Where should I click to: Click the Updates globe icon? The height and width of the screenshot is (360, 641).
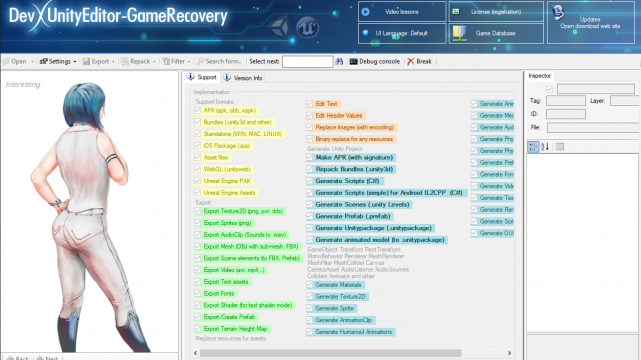pos(558,12)
